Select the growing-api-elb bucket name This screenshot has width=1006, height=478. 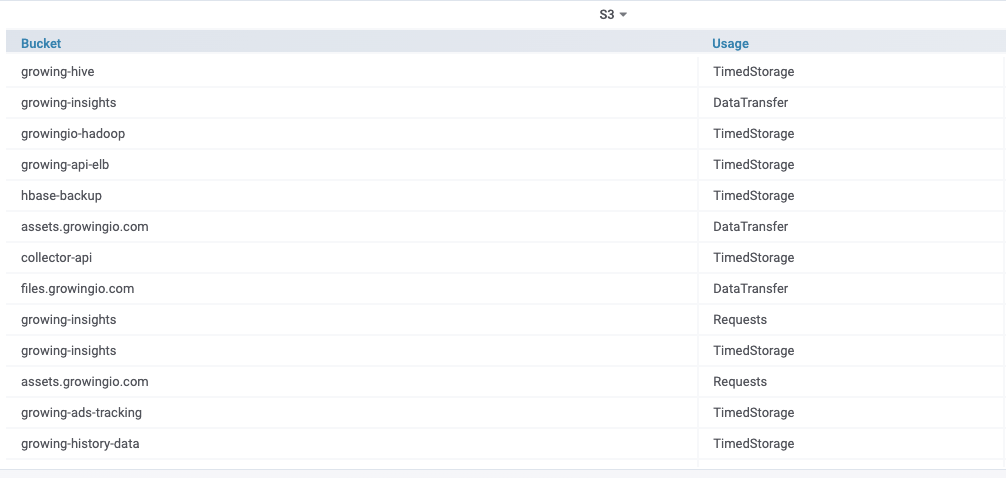click(x=65, y=165)
